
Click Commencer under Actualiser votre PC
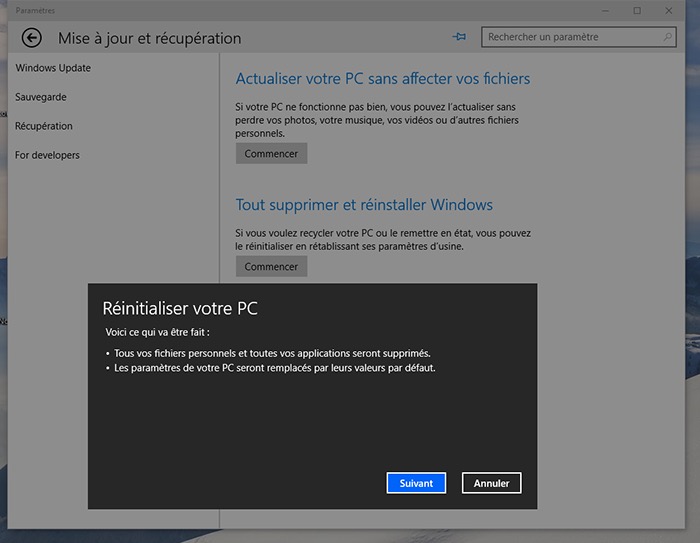271,154
